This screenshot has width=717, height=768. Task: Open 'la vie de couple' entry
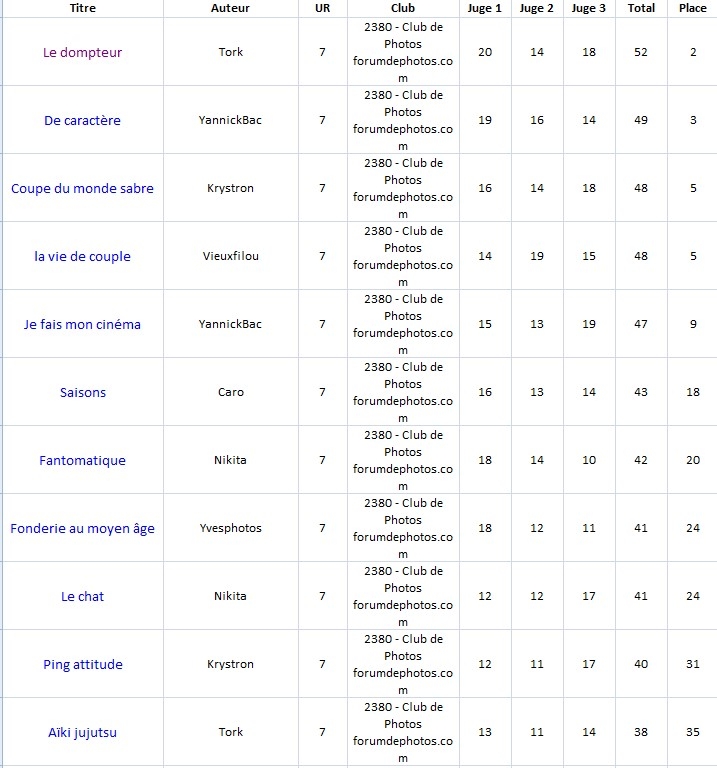click(82, 256)
